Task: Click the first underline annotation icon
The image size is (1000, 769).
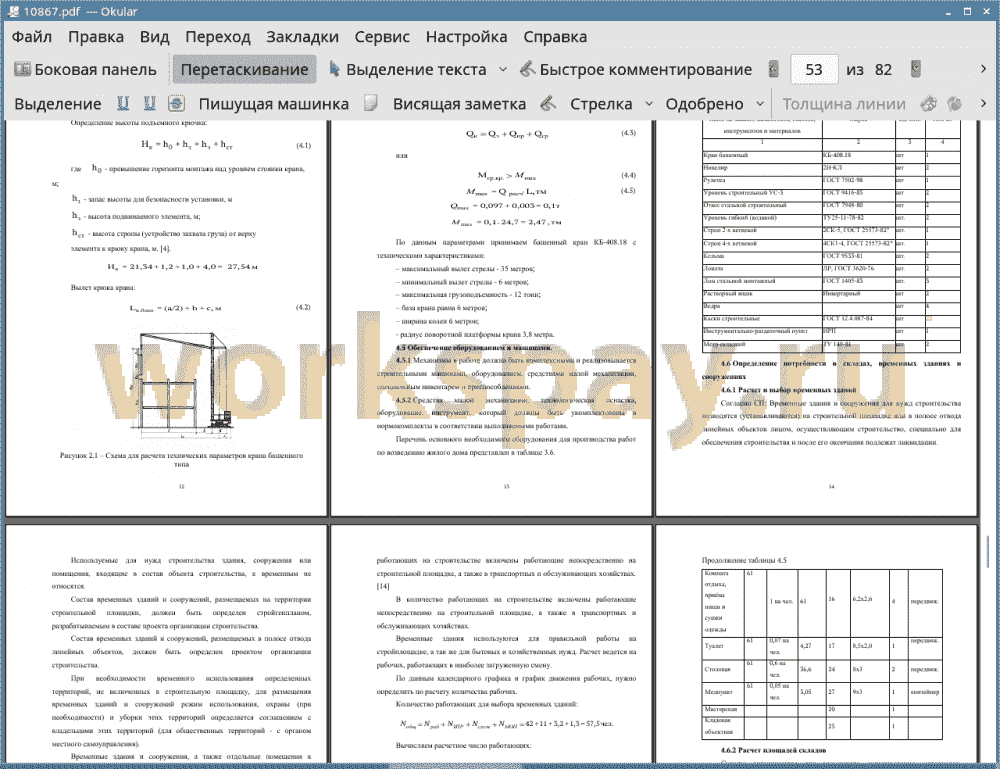Action: [123, 103]
